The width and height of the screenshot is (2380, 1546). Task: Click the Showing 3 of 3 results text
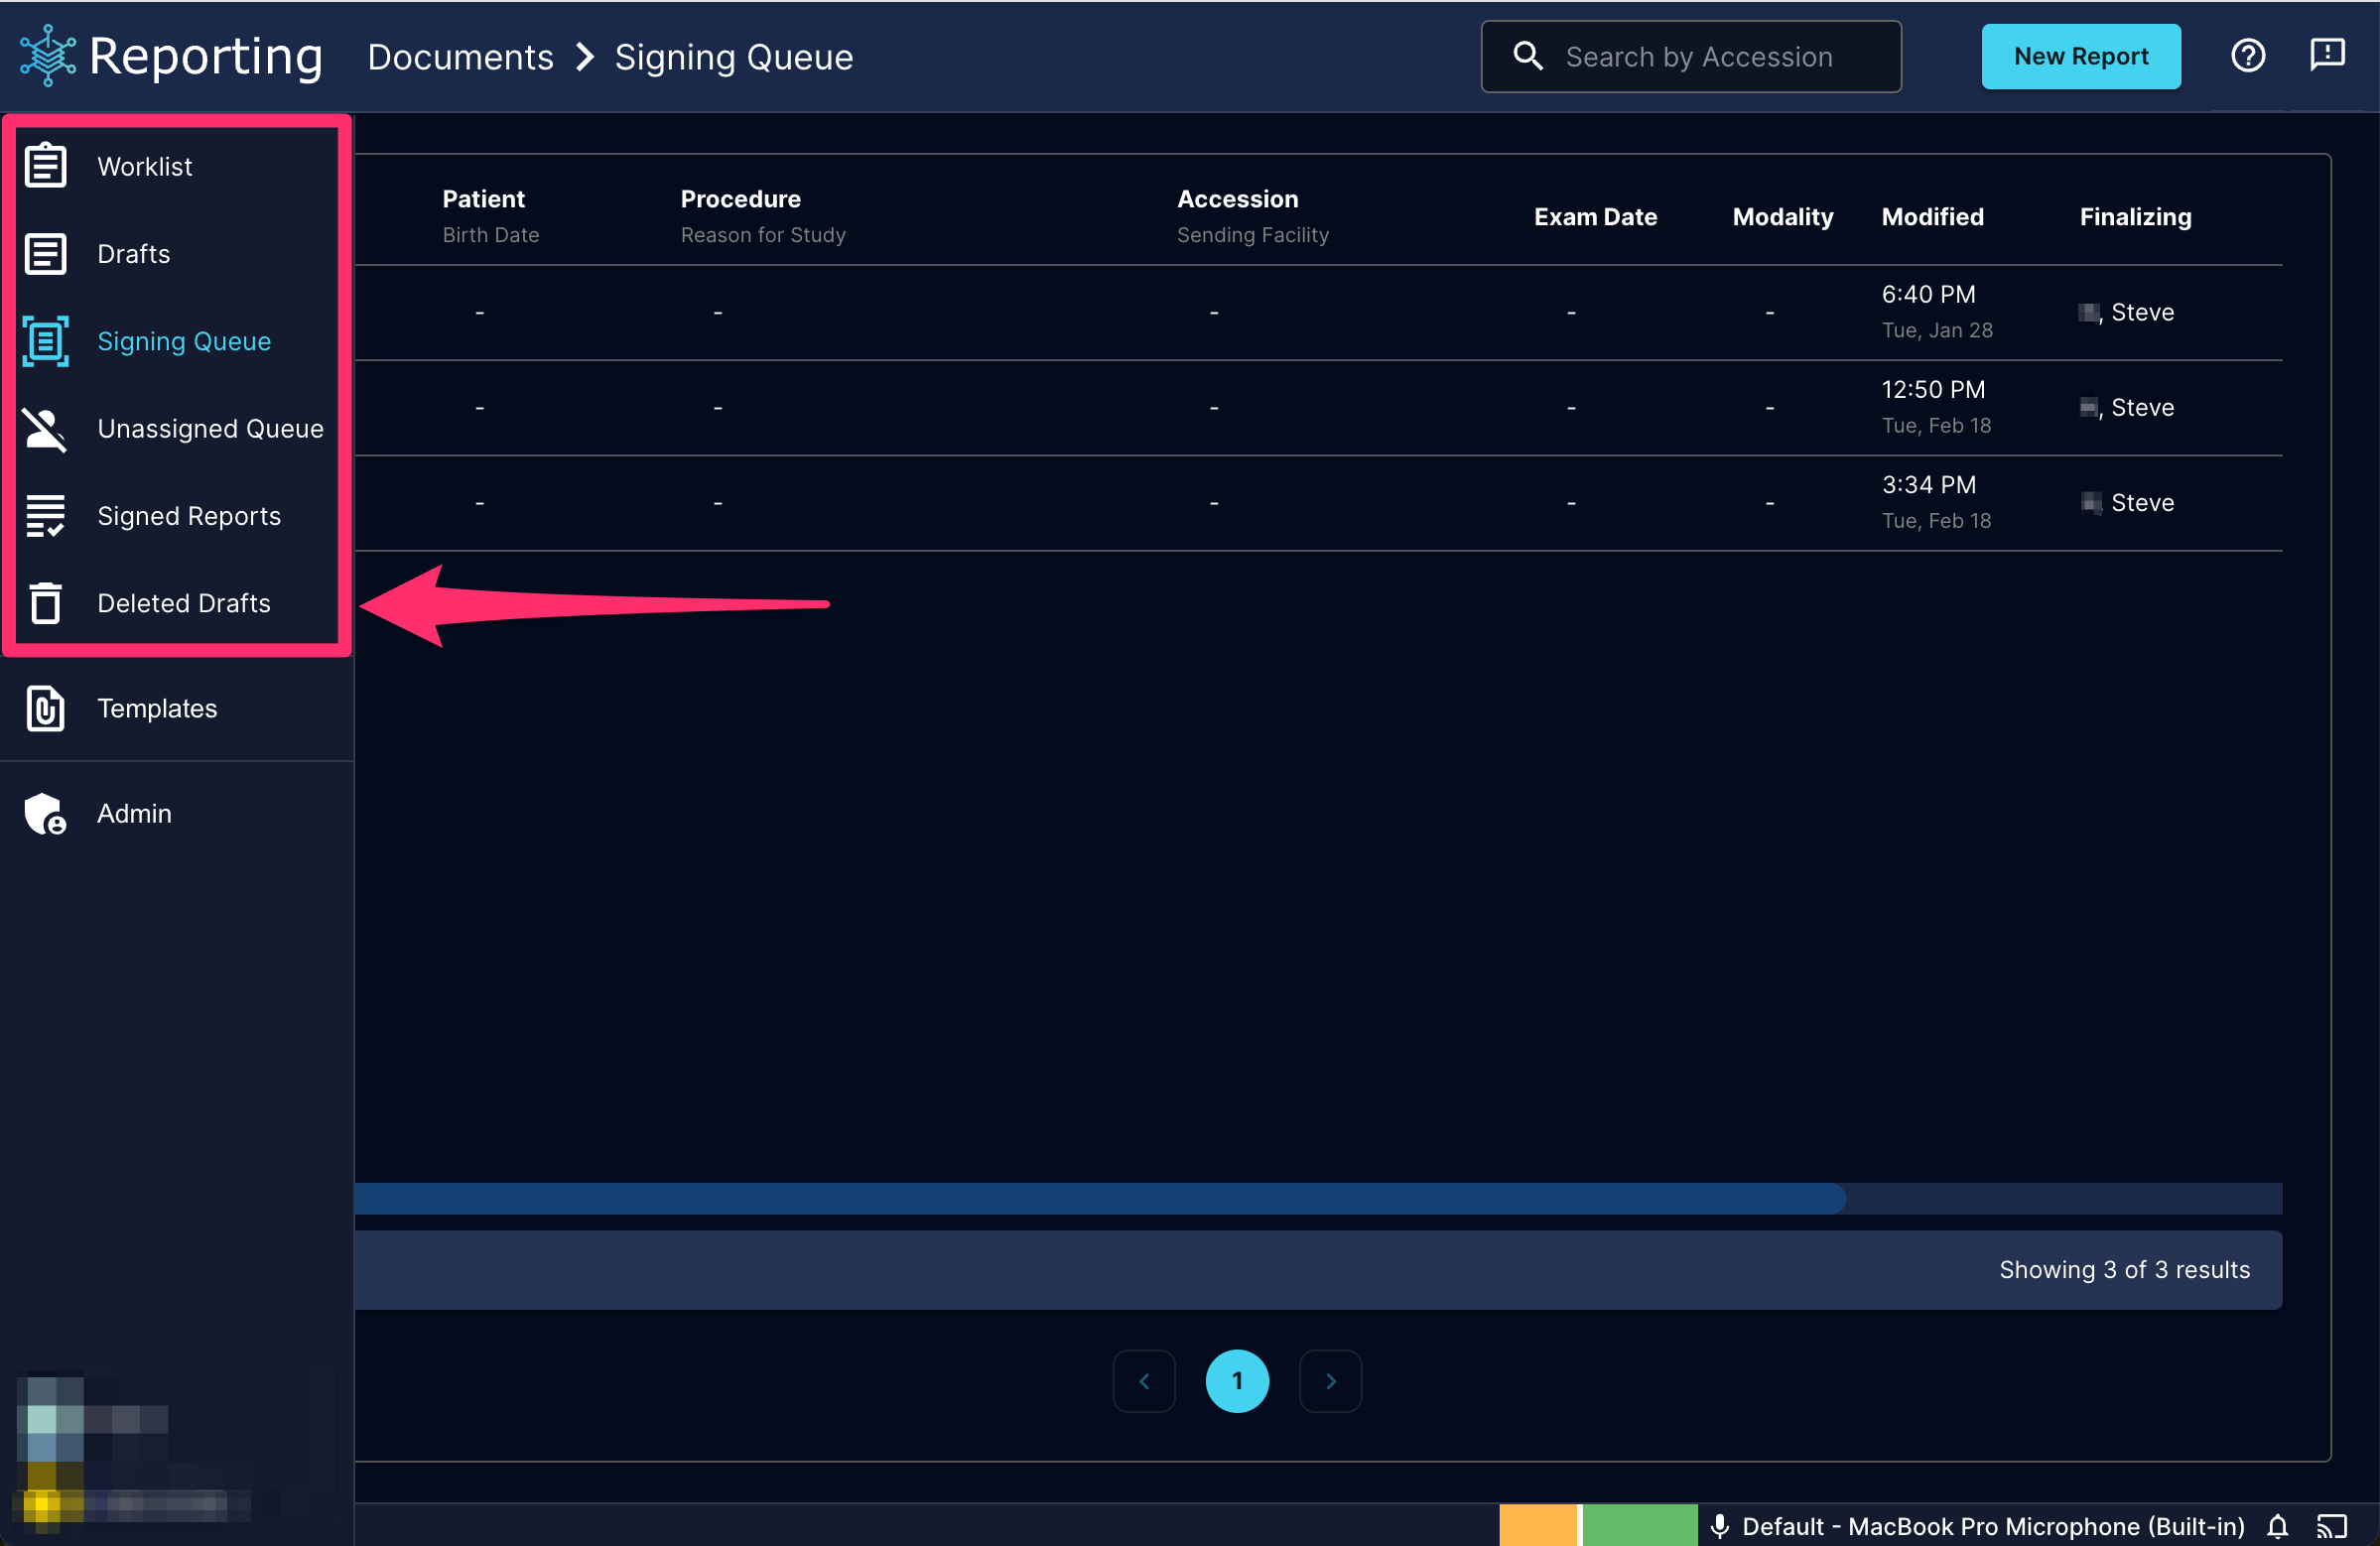pyautogui.click(x=2125, y=1269)
